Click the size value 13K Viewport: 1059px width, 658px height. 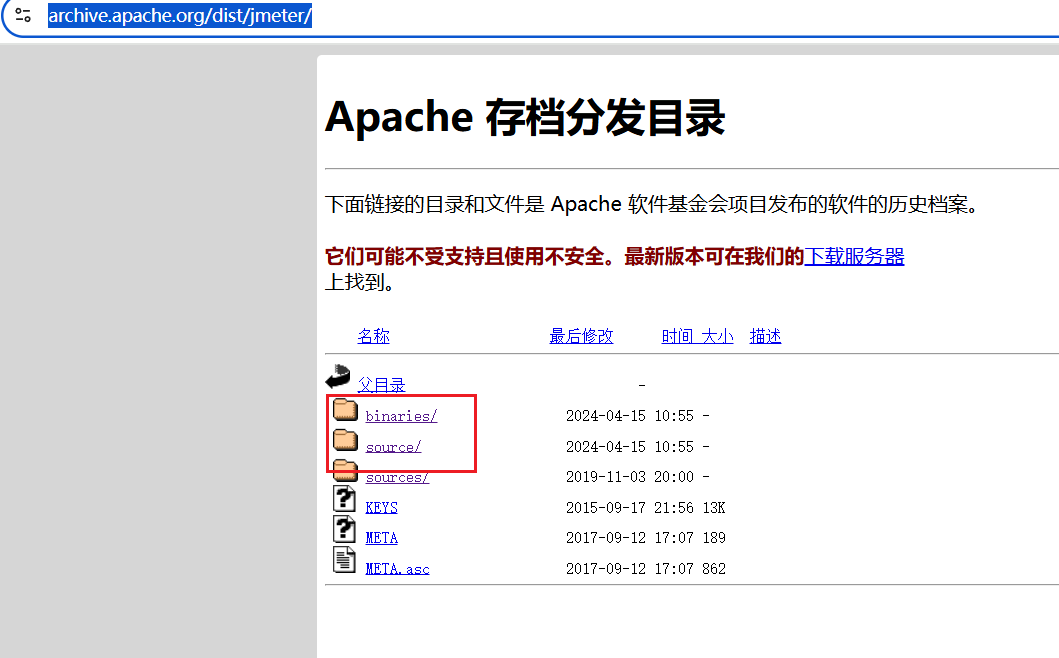pos(714,508)
